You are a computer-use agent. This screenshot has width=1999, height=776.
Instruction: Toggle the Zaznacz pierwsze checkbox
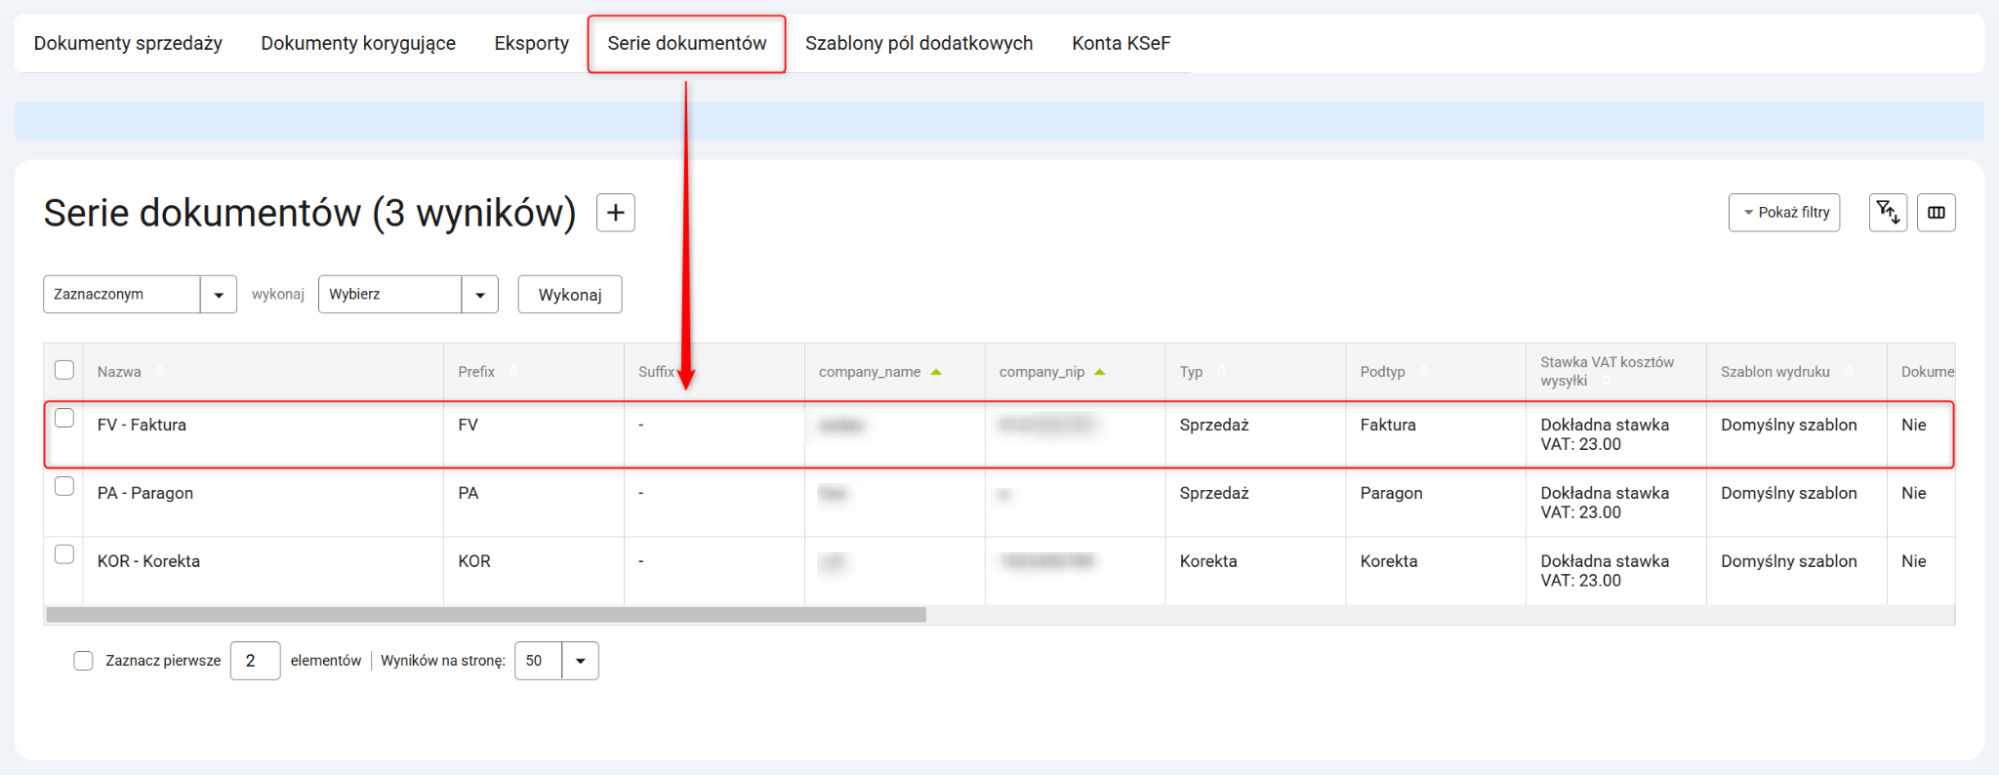pyautogui.click(x=83, y=661)
